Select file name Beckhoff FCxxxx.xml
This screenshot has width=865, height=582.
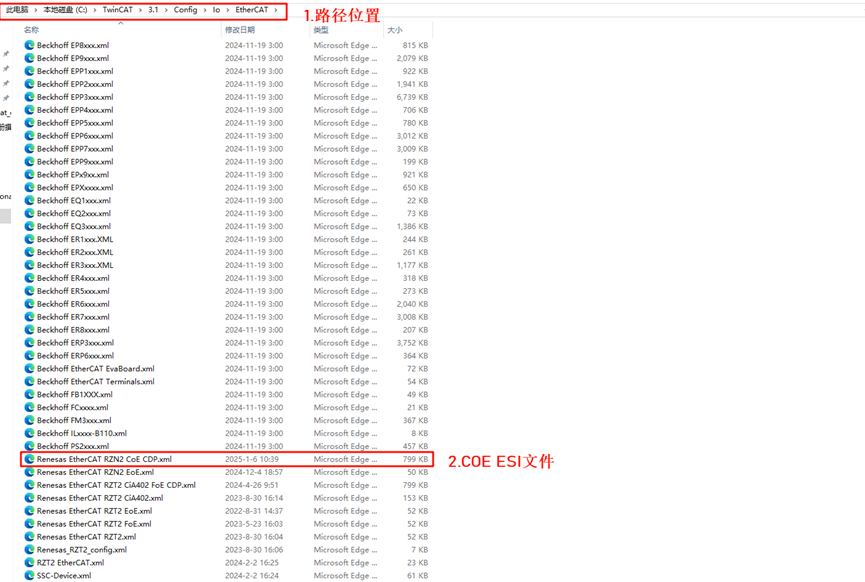pyautogui.click(x=73, y=407)
